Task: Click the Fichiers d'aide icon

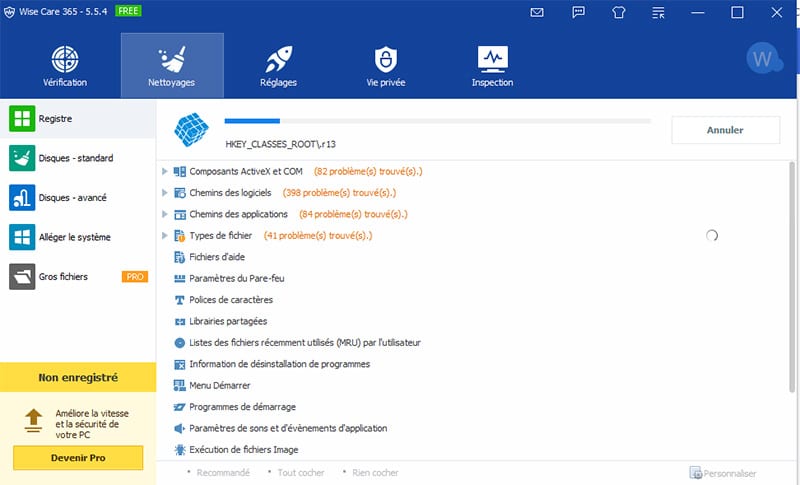Action: [180, 257]
